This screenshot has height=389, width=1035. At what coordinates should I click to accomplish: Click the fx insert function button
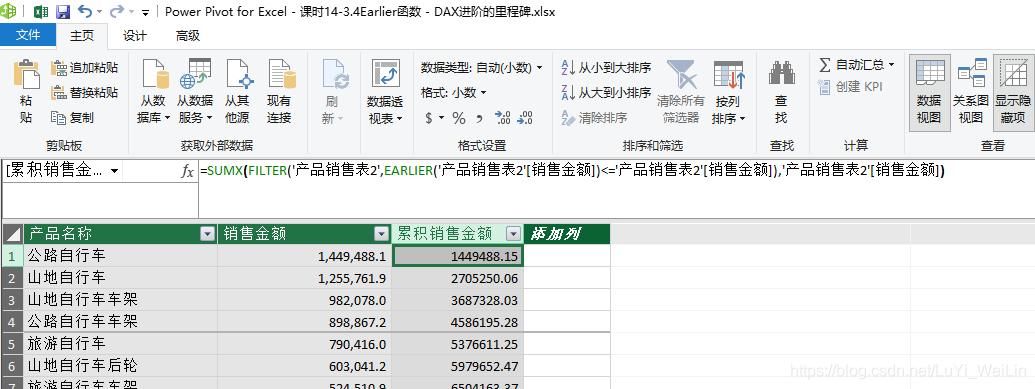pos(187,172)
